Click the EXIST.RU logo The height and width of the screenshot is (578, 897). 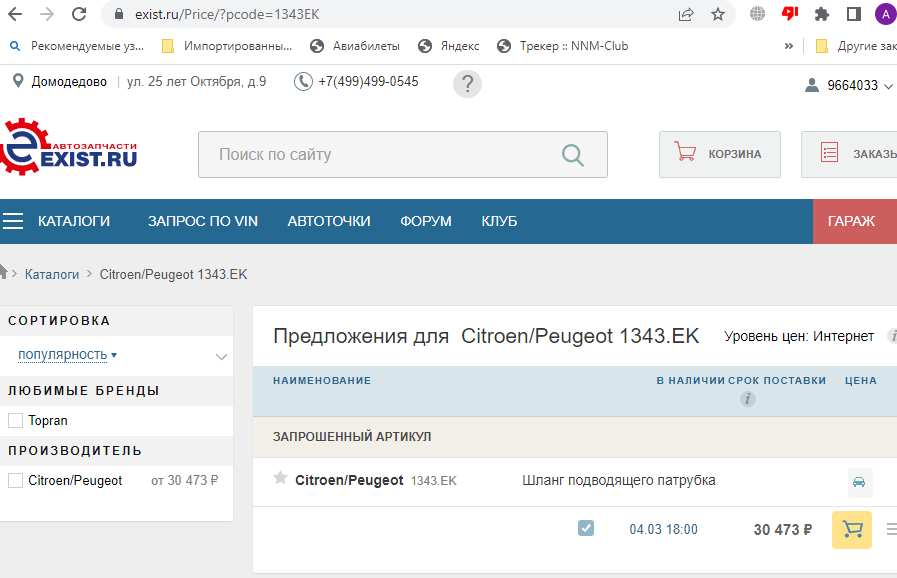[x=69, y=147]
